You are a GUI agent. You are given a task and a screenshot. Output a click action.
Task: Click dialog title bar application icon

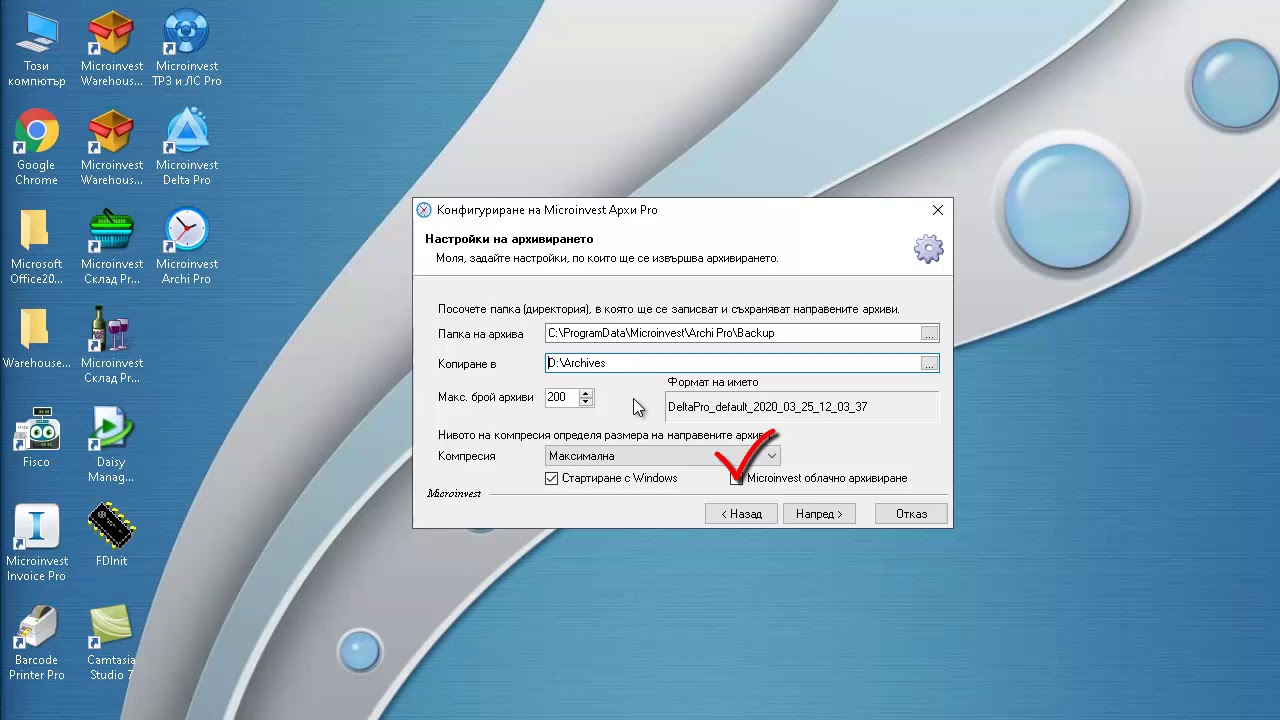tap(424, 210)
